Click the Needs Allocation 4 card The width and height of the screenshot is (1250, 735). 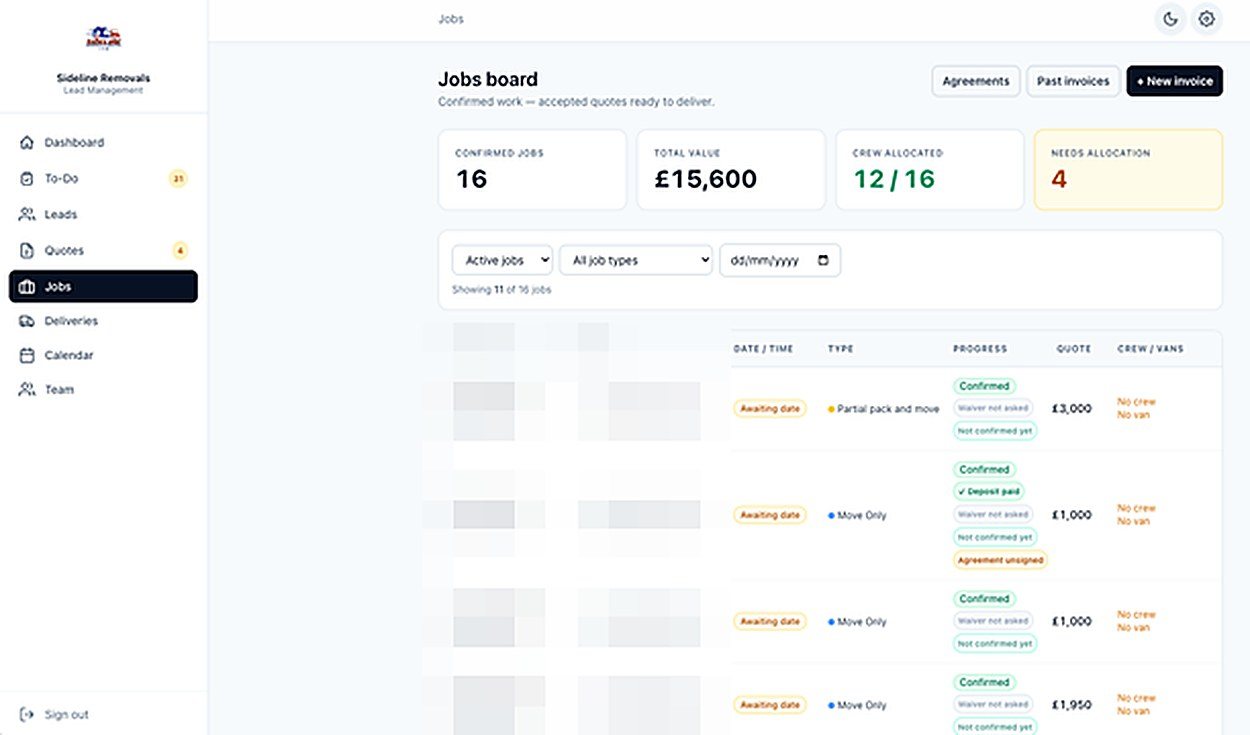click(x=1128, y=170)
